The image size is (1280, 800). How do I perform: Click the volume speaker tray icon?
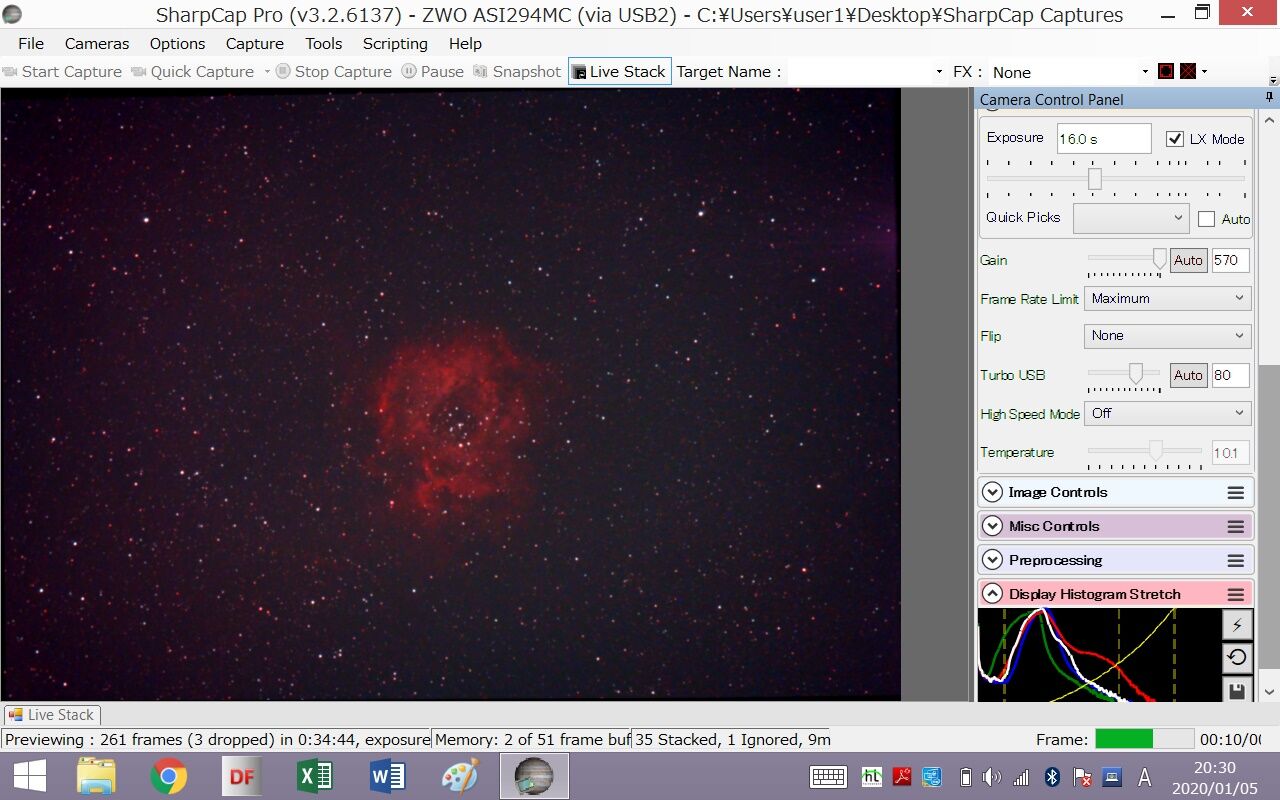pos(992,777)
